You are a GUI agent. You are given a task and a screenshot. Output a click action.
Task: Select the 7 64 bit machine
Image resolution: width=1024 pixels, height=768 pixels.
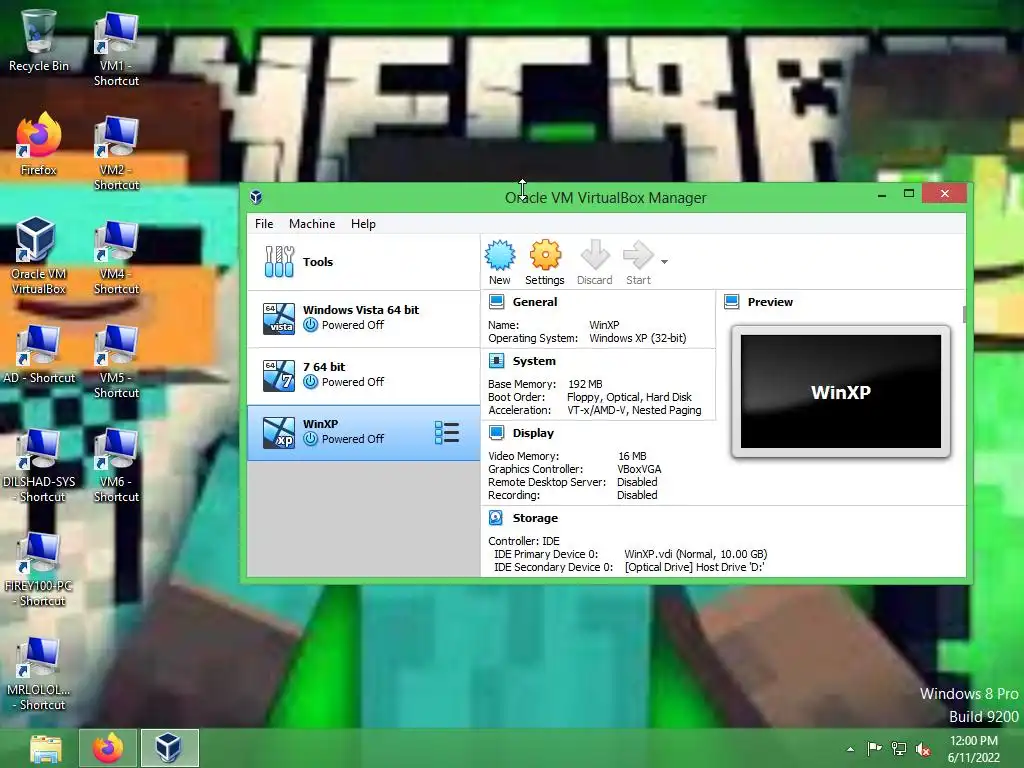click(x=364, y=376)
